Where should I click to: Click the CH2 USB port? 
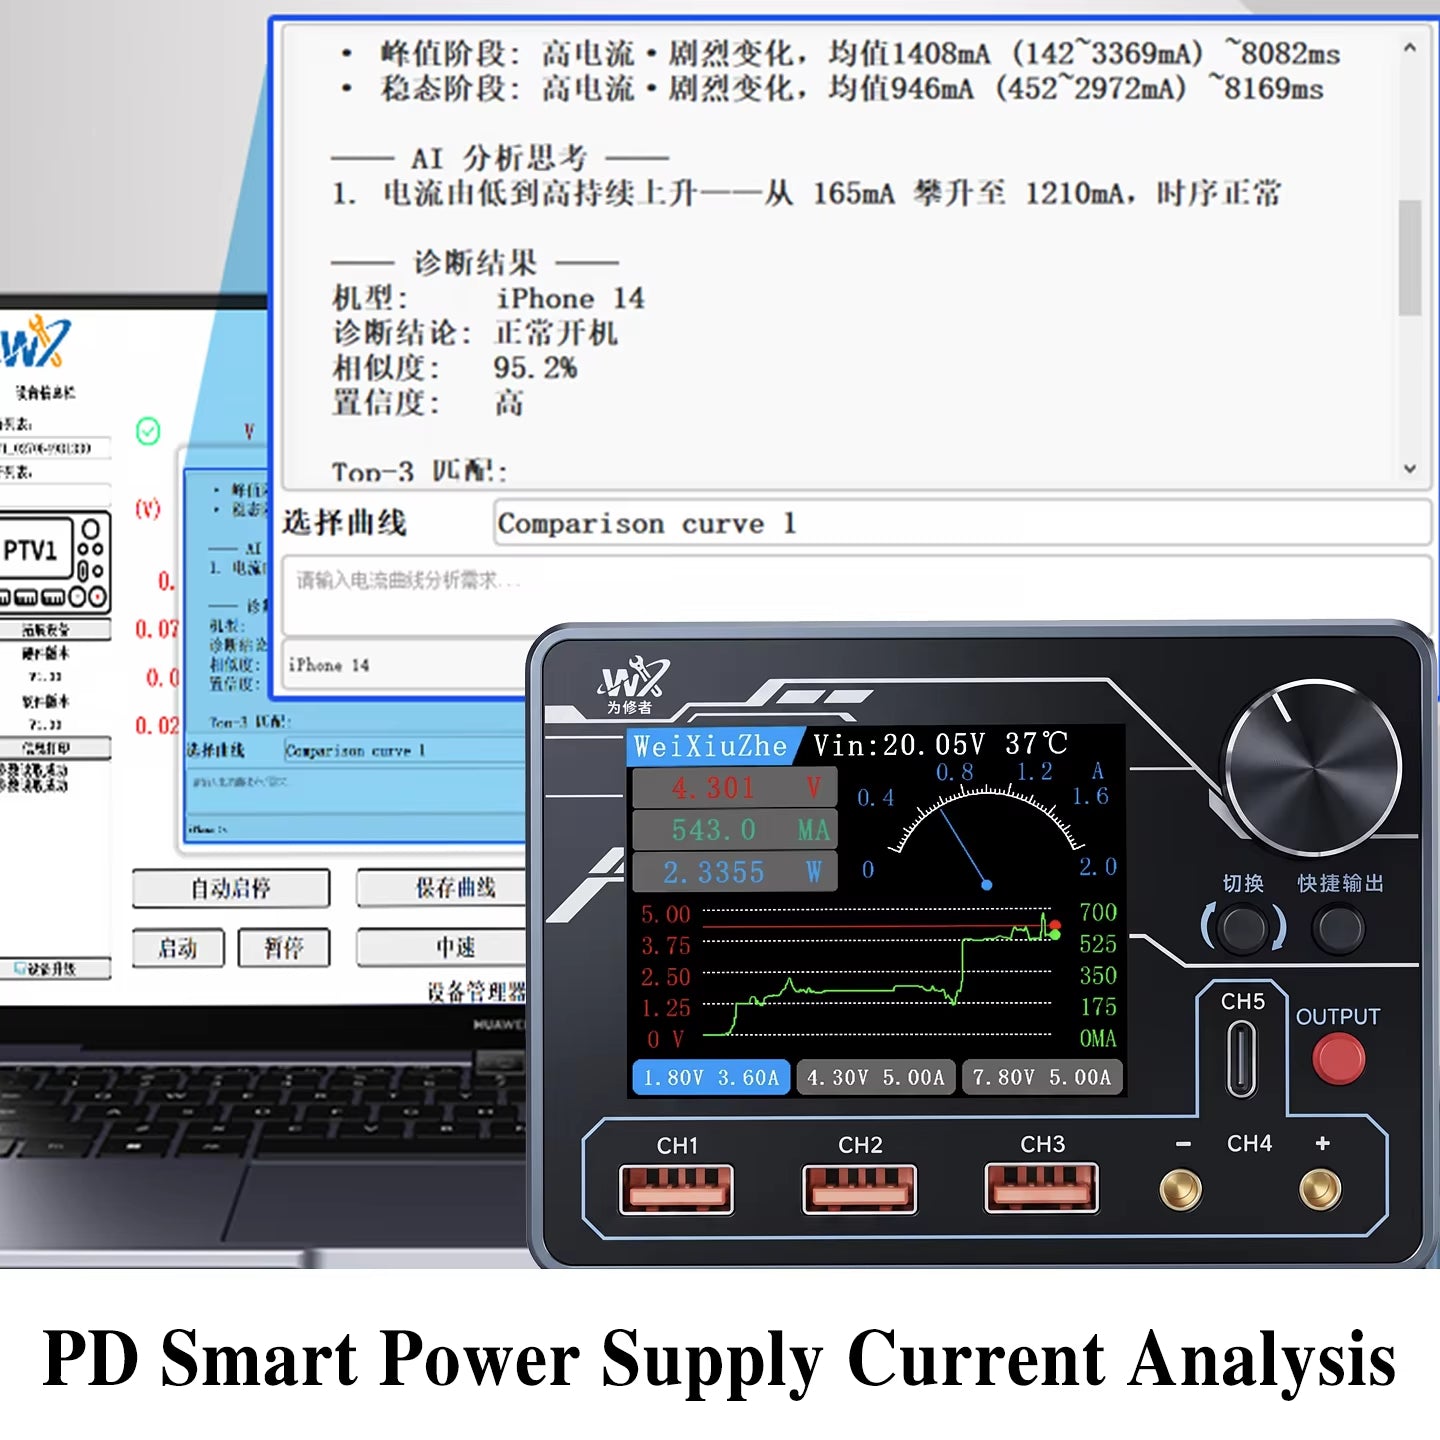coord(860,1189)
